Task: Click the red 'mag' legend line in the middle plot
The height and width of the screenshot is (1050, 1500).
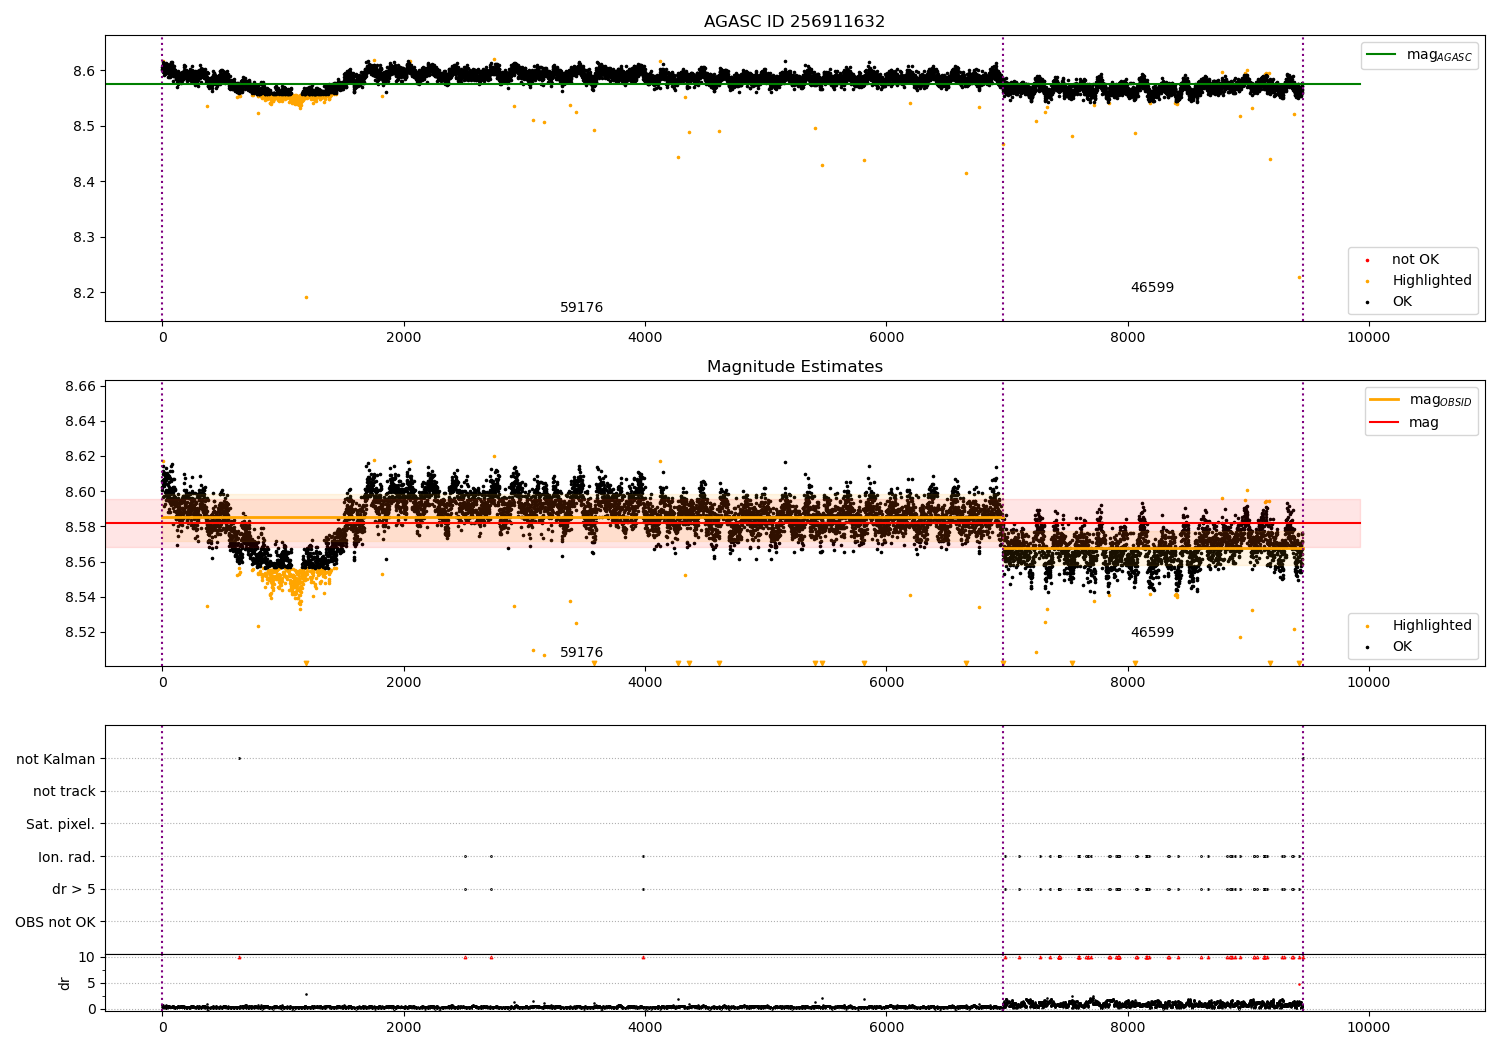Action: coord(1384,422)
